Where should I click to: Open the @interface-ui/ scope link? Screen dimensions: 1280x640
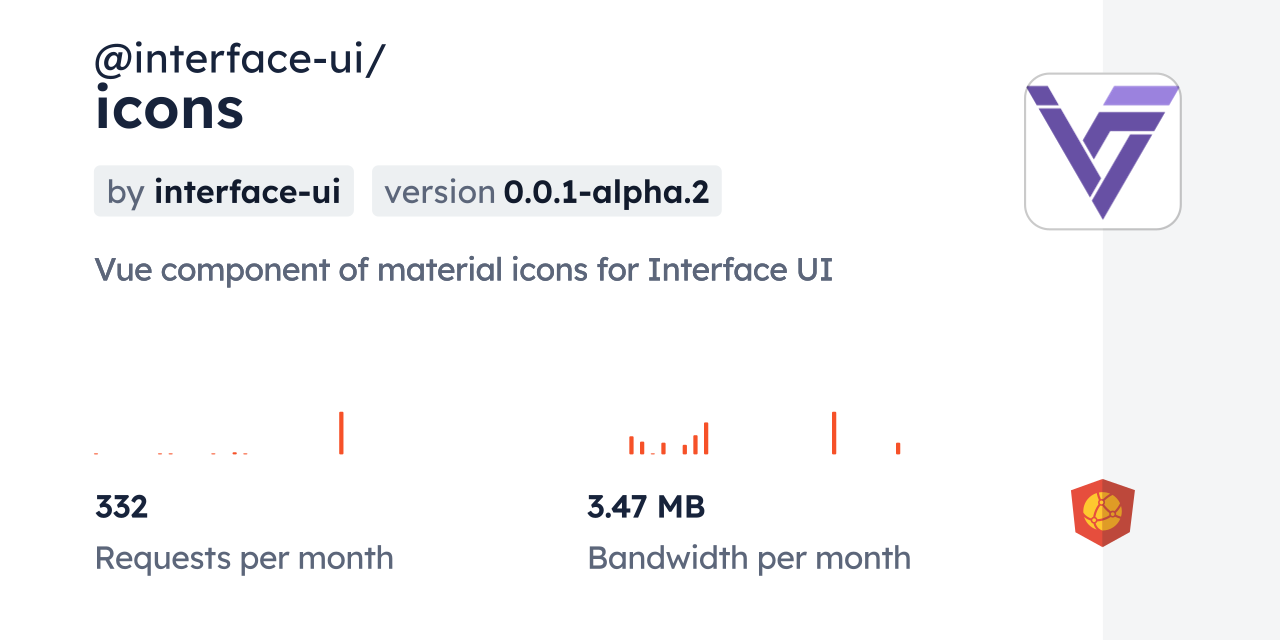pyautogui.click(x=240, y=60)
